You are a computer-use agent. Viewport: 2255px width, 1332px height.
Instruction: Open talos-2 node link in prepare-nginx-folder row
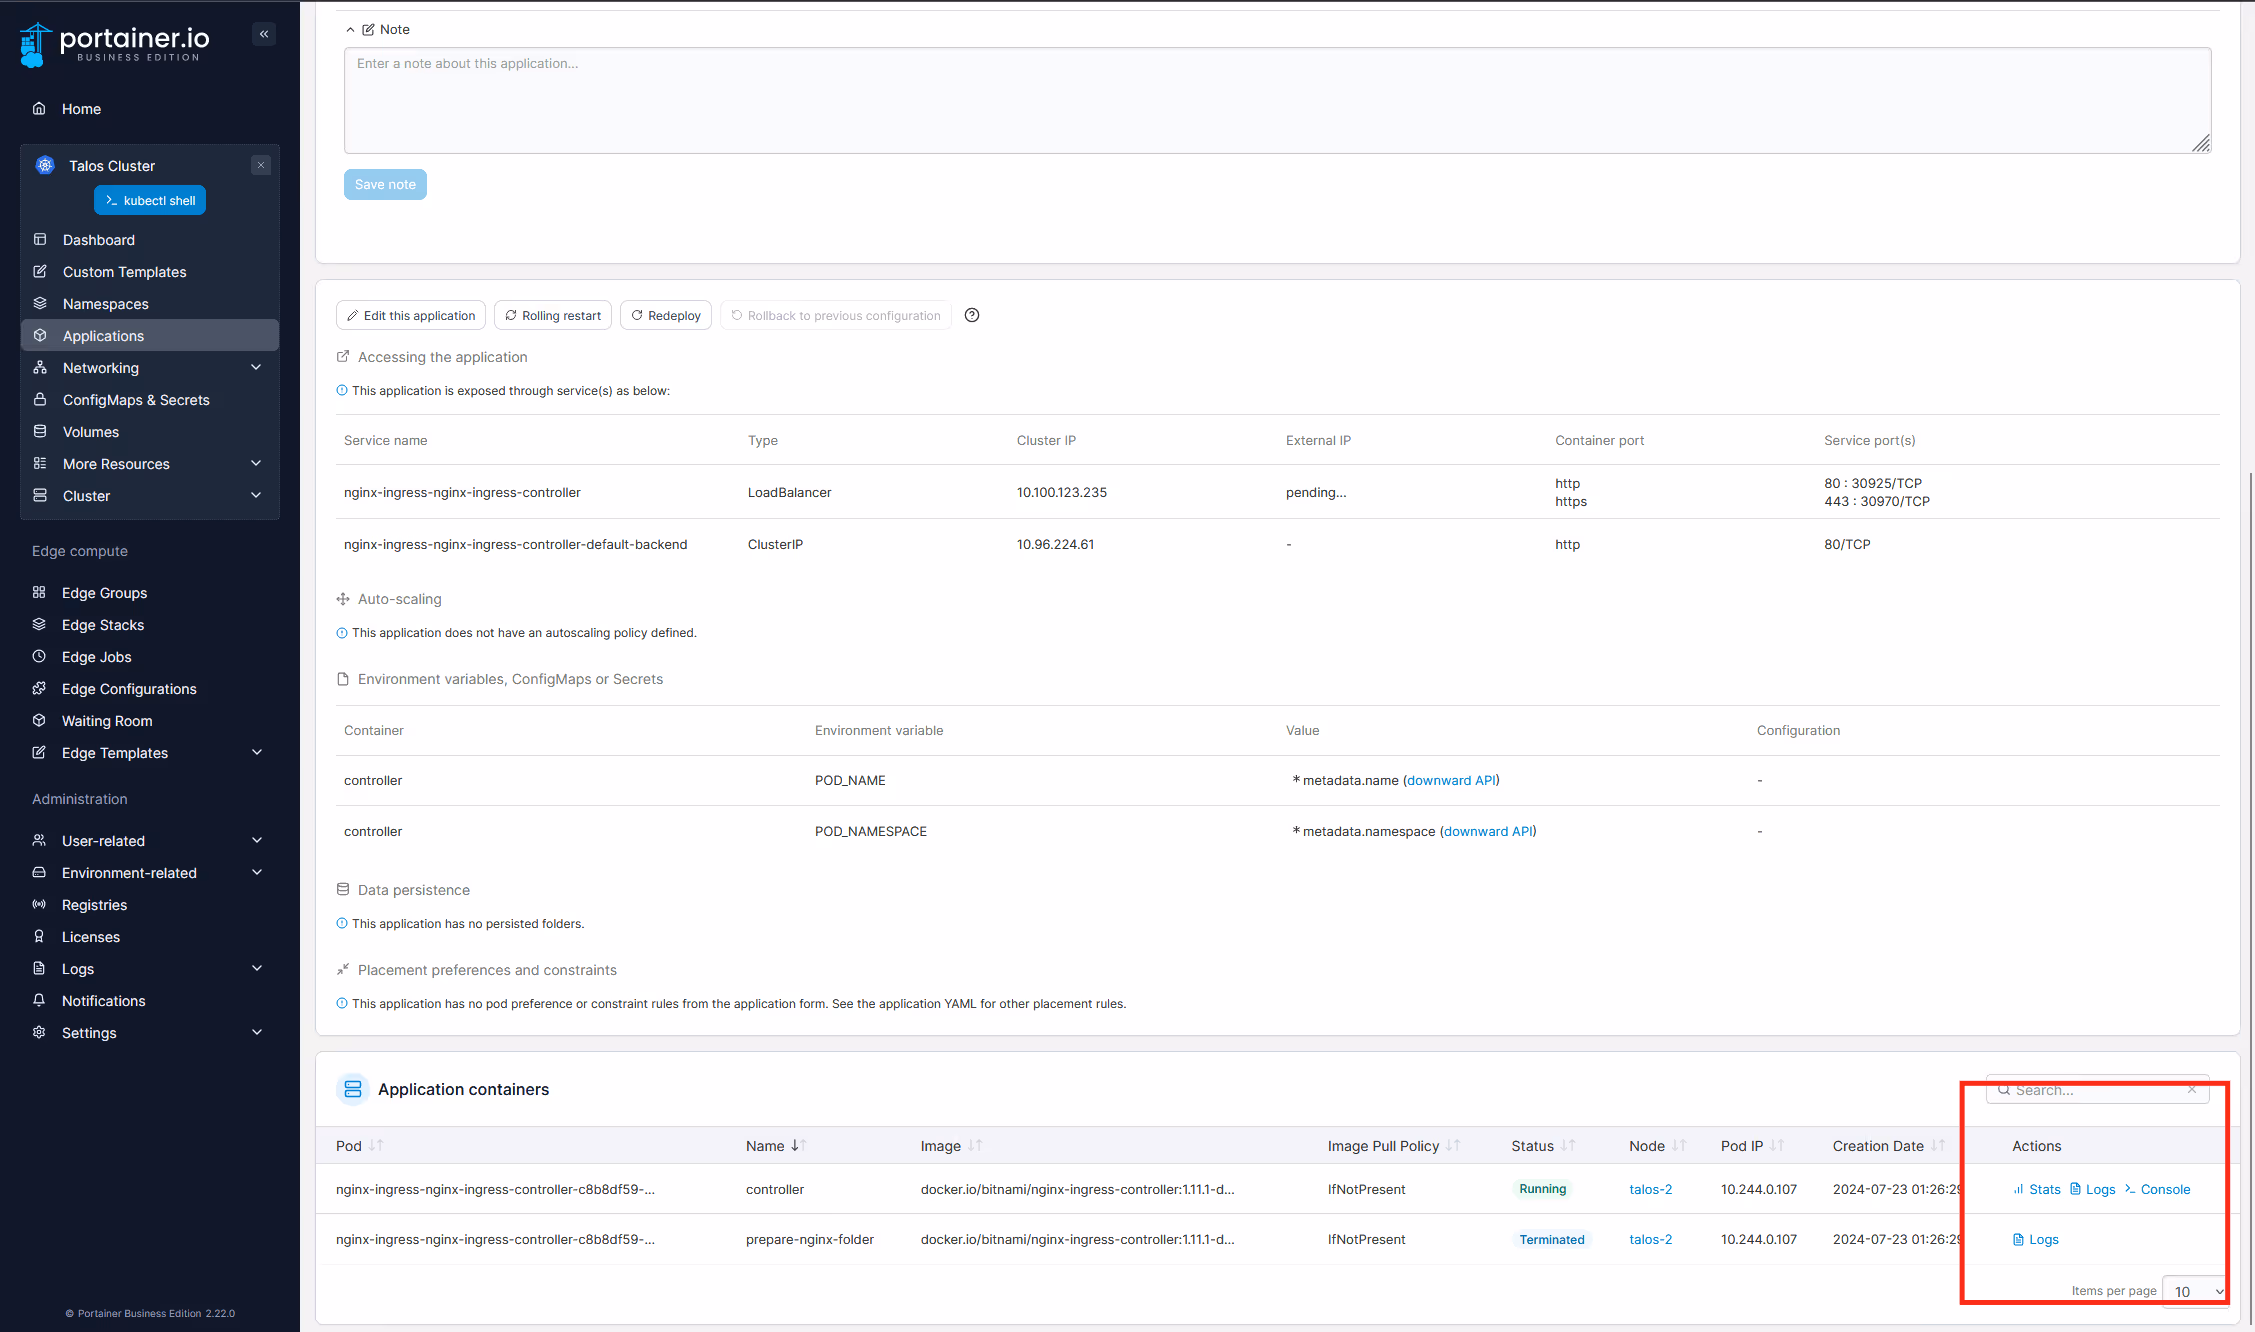click(1650, 1240)
